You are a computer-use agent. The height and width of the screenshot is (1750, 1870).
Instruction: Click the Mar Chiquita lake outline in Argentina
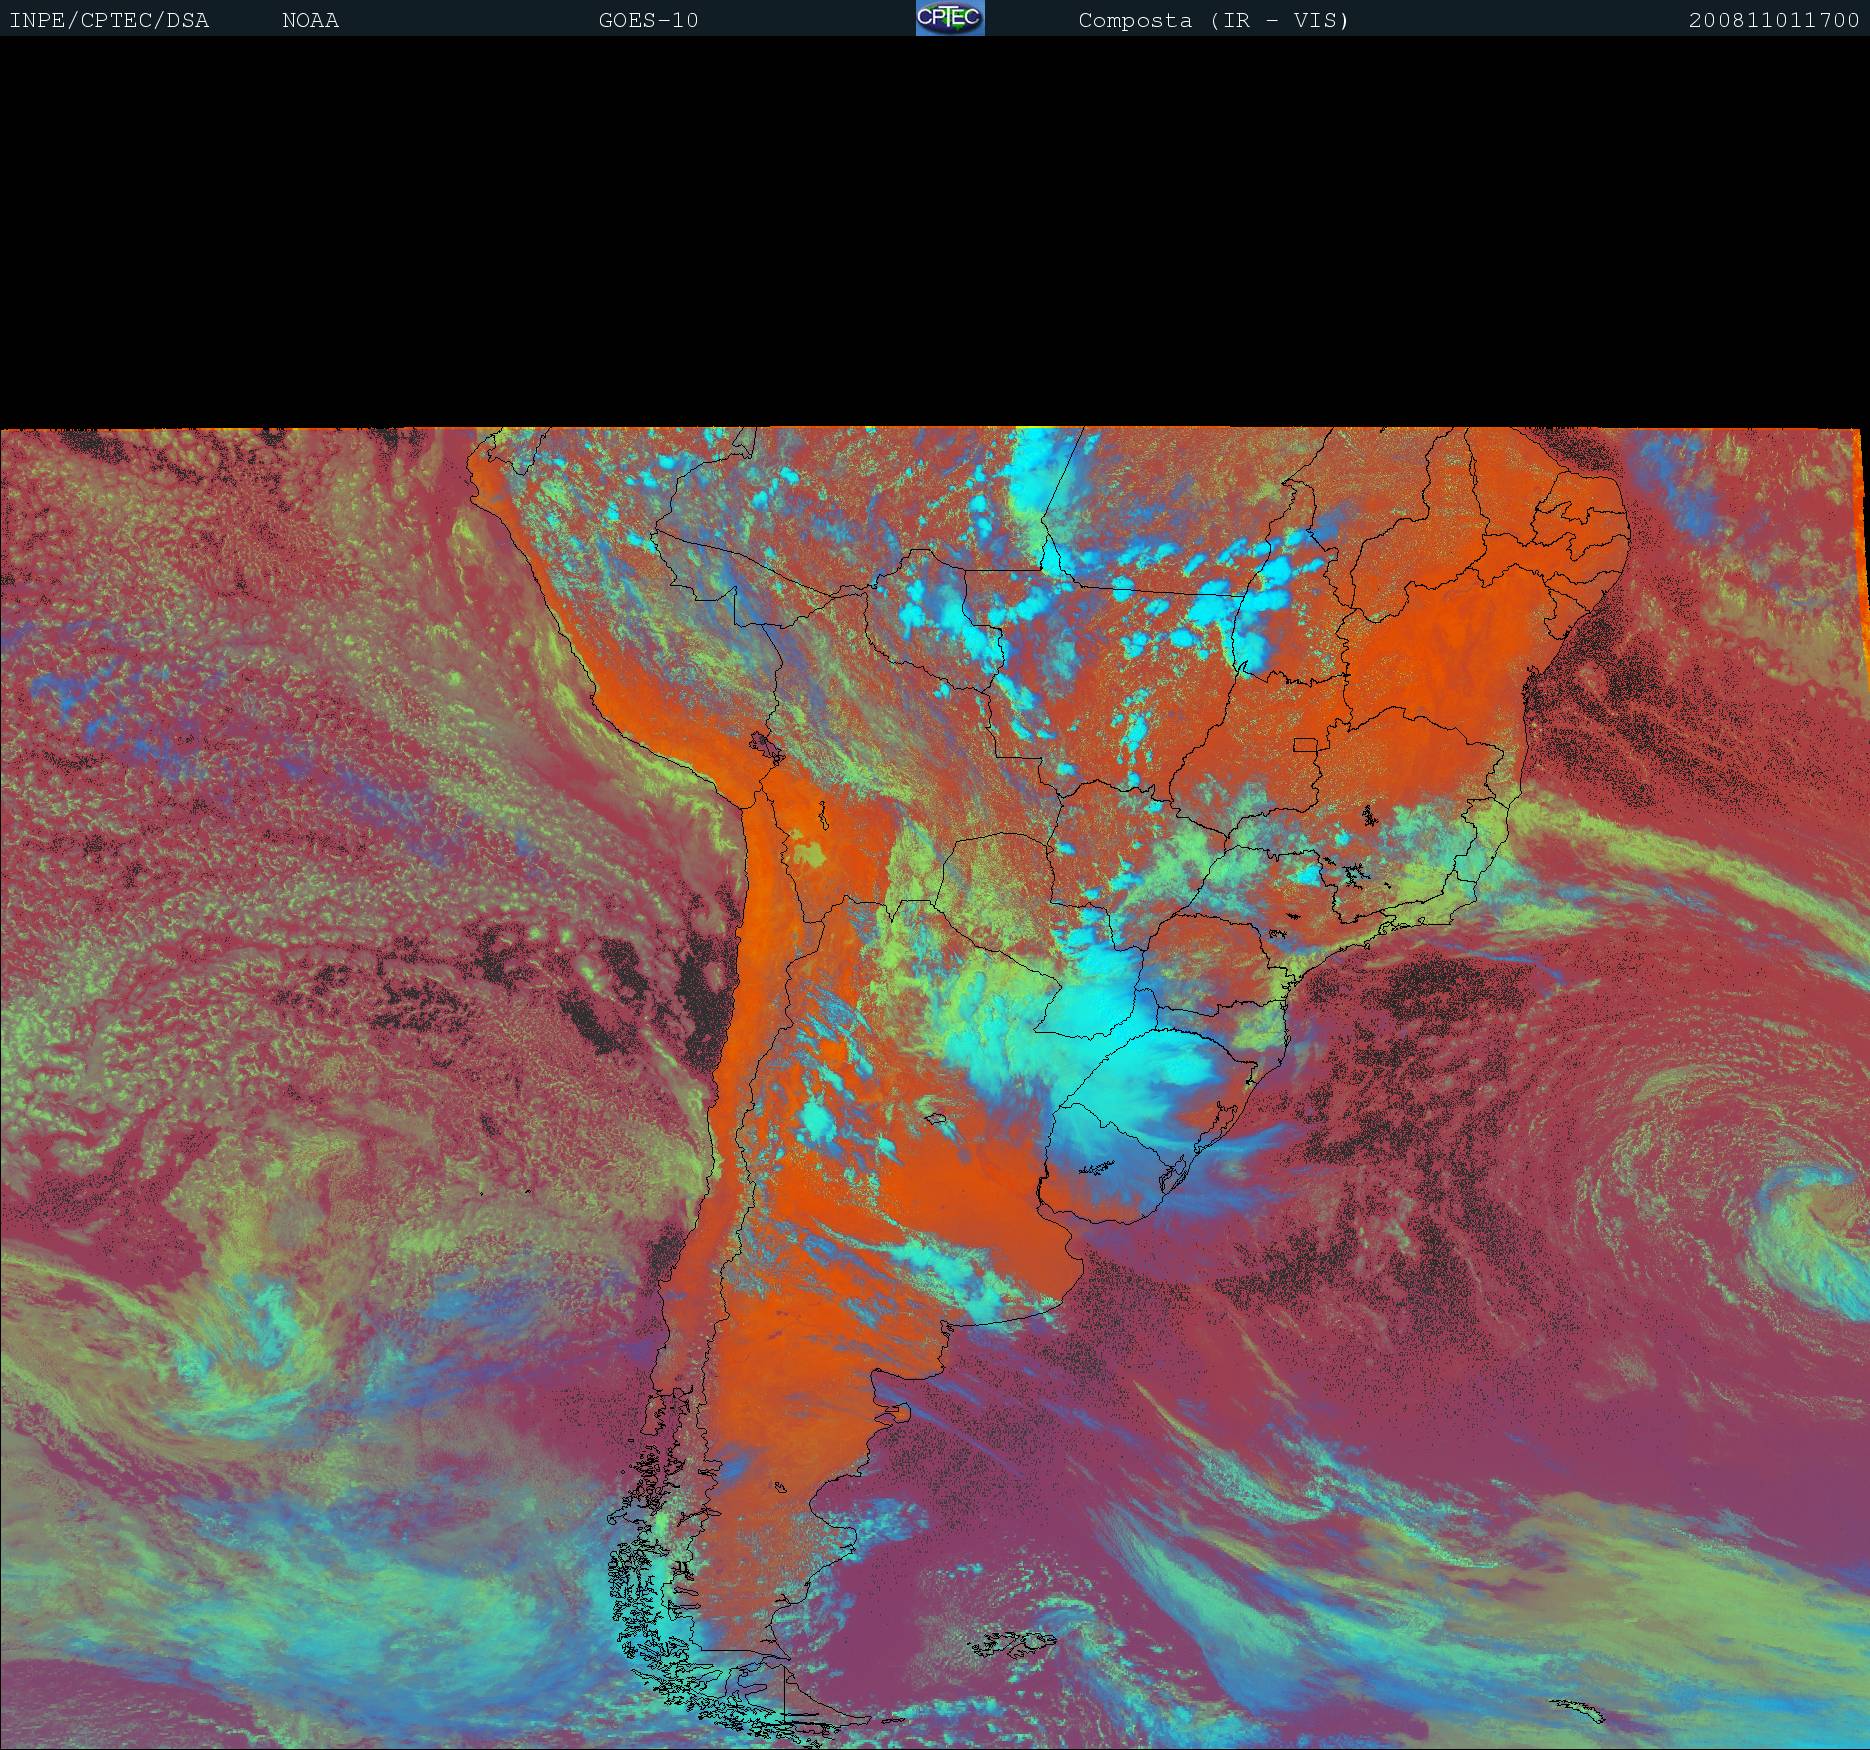click(937, 1119)
